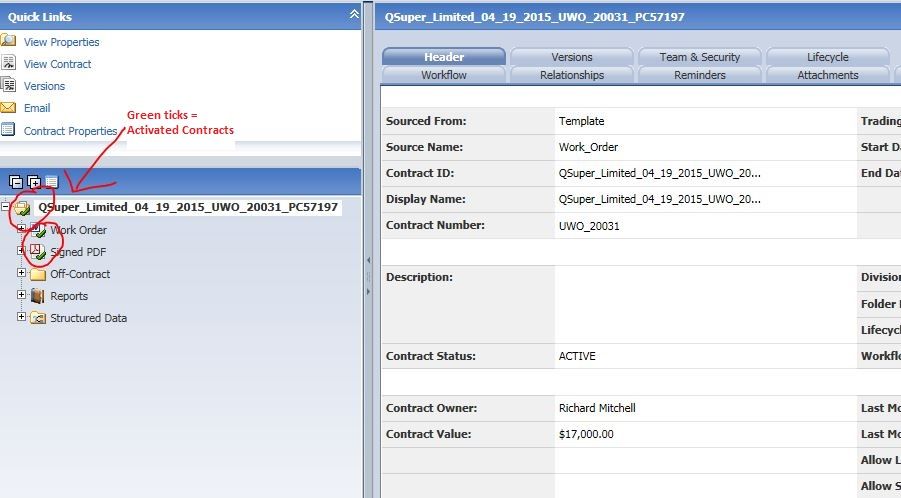Image resolution: width=901 pixels, height=498 pixels.
Task: Click the Contract Owner: label
Action: pyautogui.click(x=432, y=408)
